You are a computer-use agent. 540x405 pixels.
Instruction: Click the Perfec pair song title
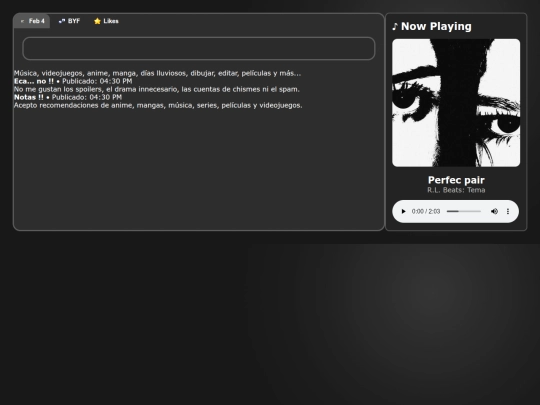click(x=456, y=180)
